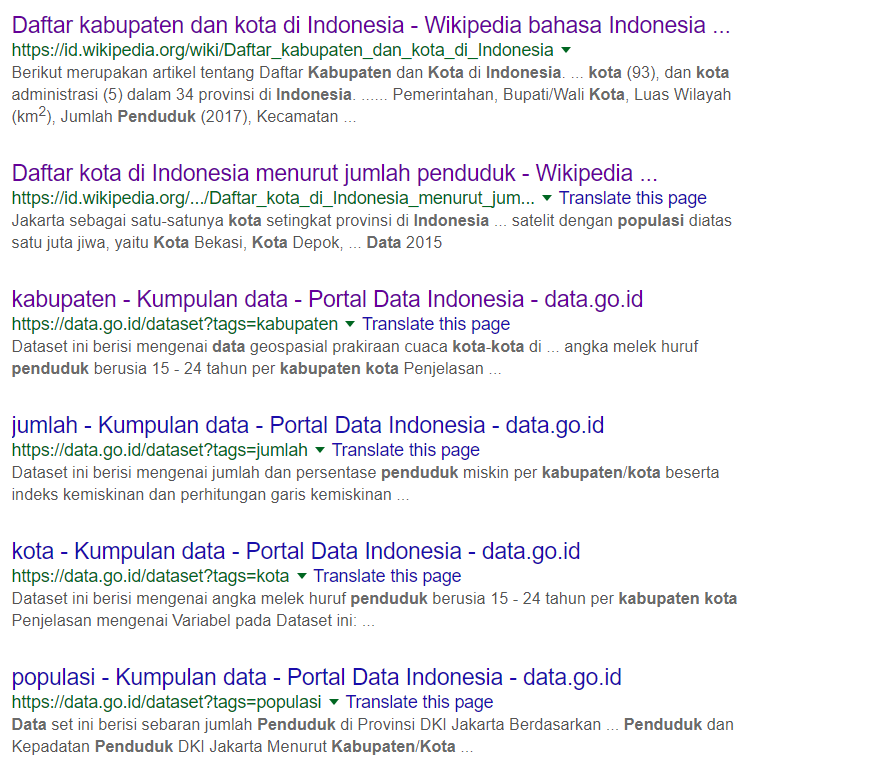Open 'jumlah - Kumpulan data' data.go.id result
This screenshot has width=876, height=783.
(x=308, y=426)
